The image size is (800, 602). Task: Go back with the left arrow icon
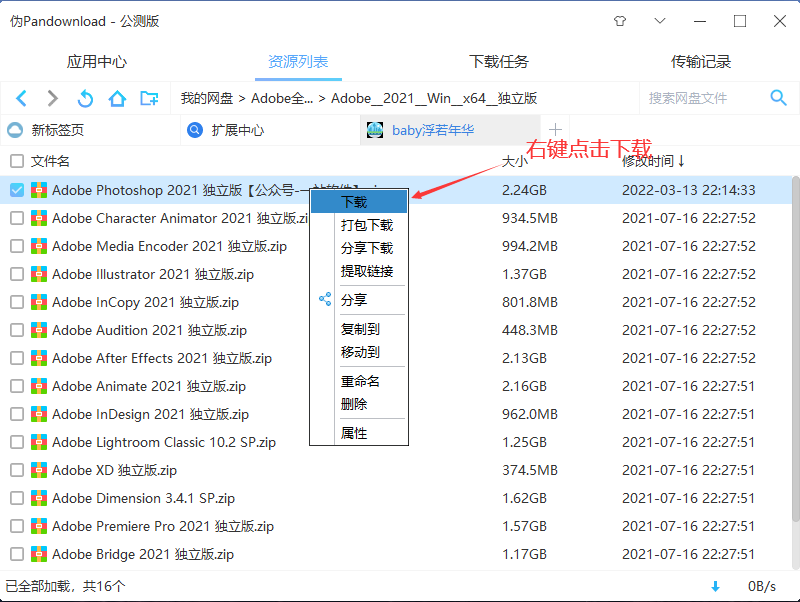tap(21, 98)
